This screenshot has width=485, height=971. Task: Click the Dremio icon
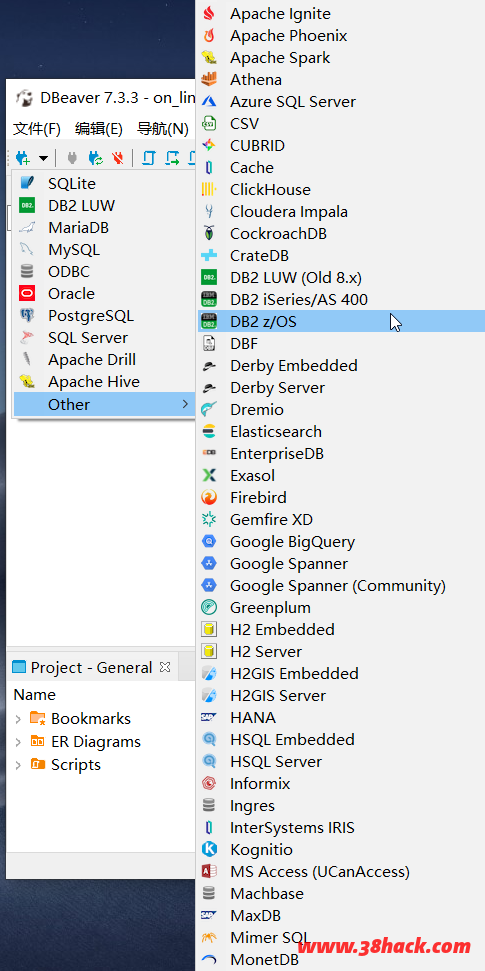[209, 410]
